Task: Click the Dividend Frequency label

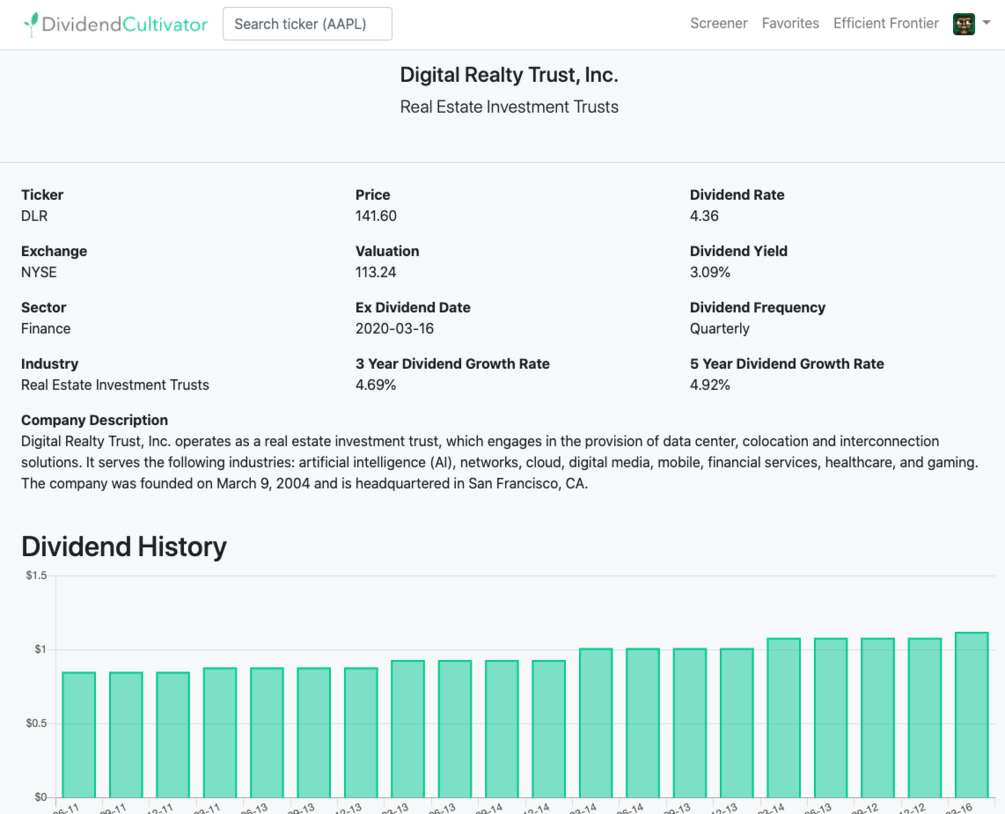Action: [x=758, y=308]
